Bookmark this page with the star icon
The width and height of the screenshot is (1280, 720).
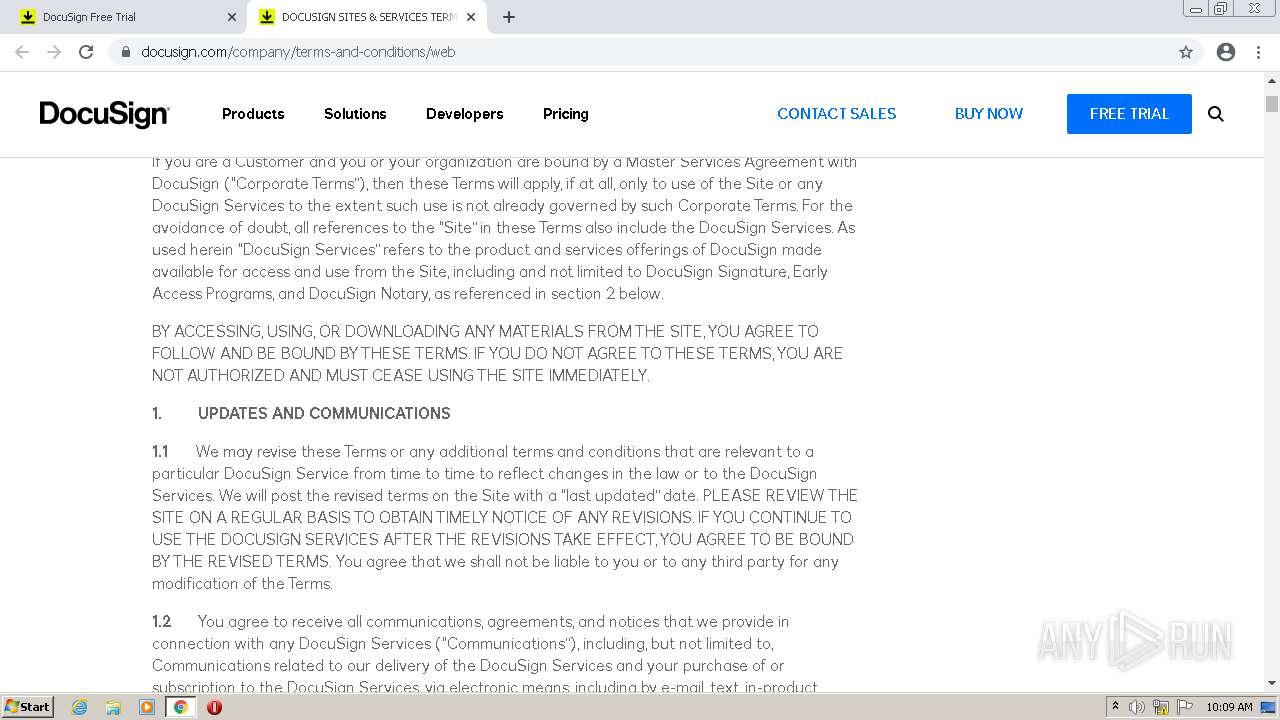coord(1186,52)
